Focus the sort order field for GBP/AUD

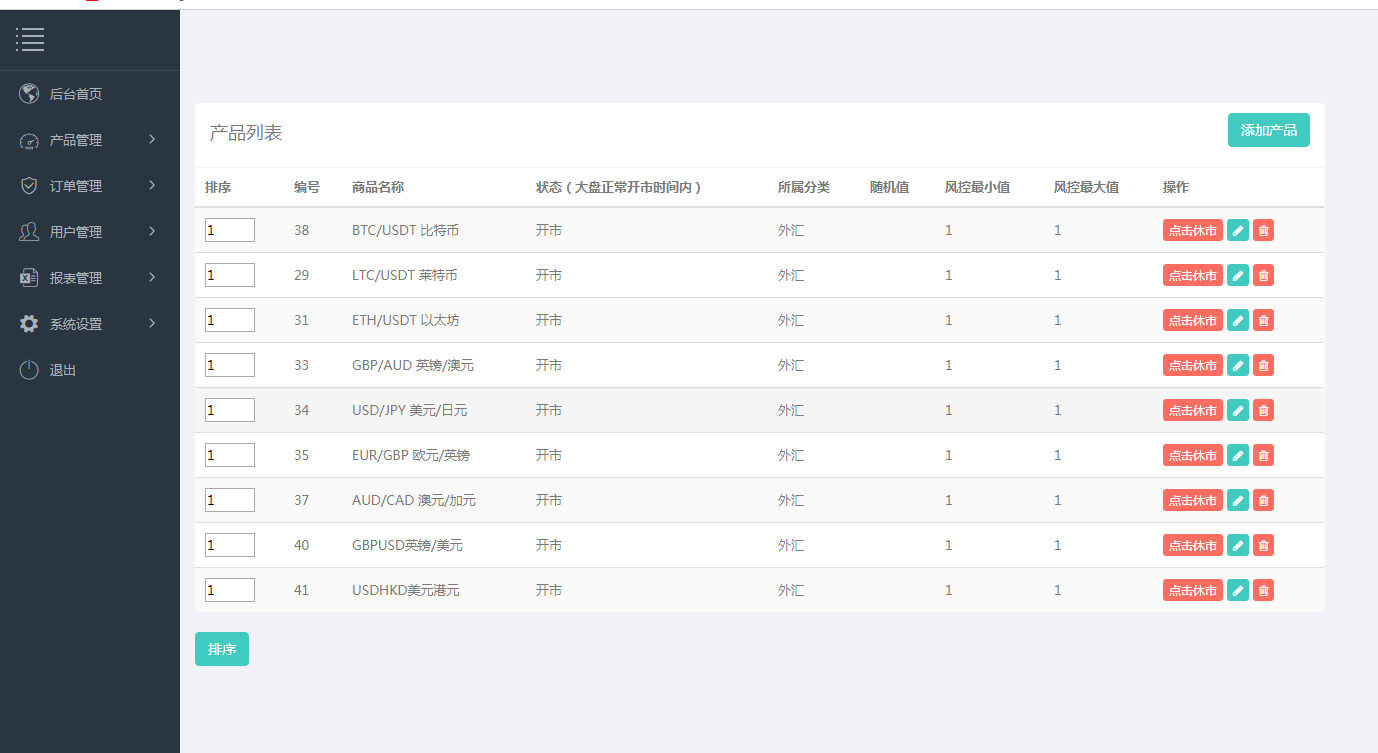coord(230,365)
